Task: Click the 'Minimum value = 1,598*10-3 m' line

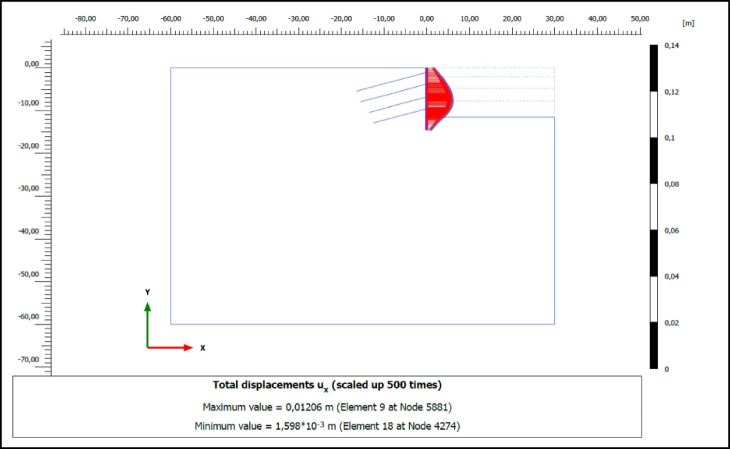Action: [x=327, y=426]
